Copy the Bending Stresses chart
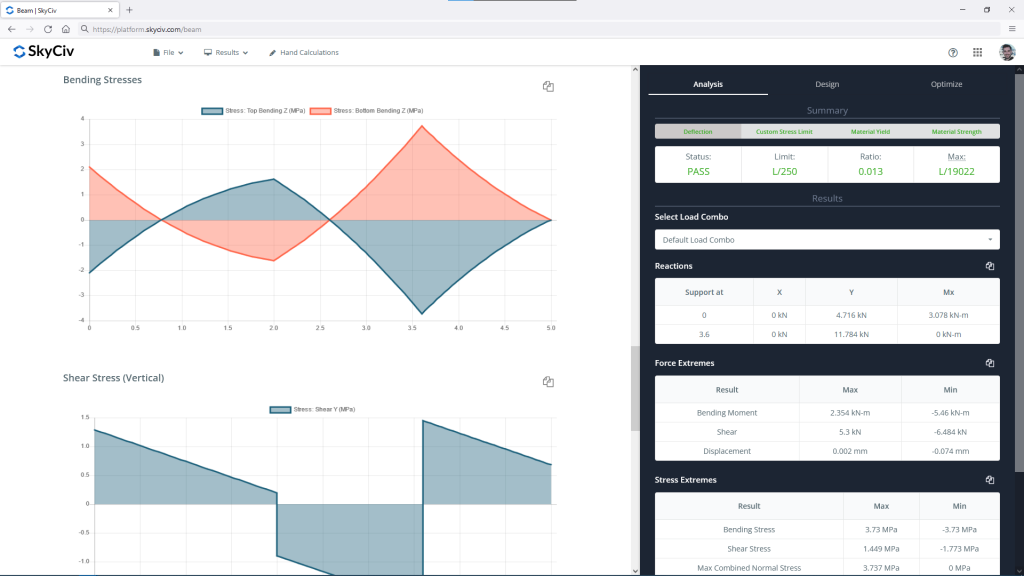 pyautogui.click(x=548, y=86)
